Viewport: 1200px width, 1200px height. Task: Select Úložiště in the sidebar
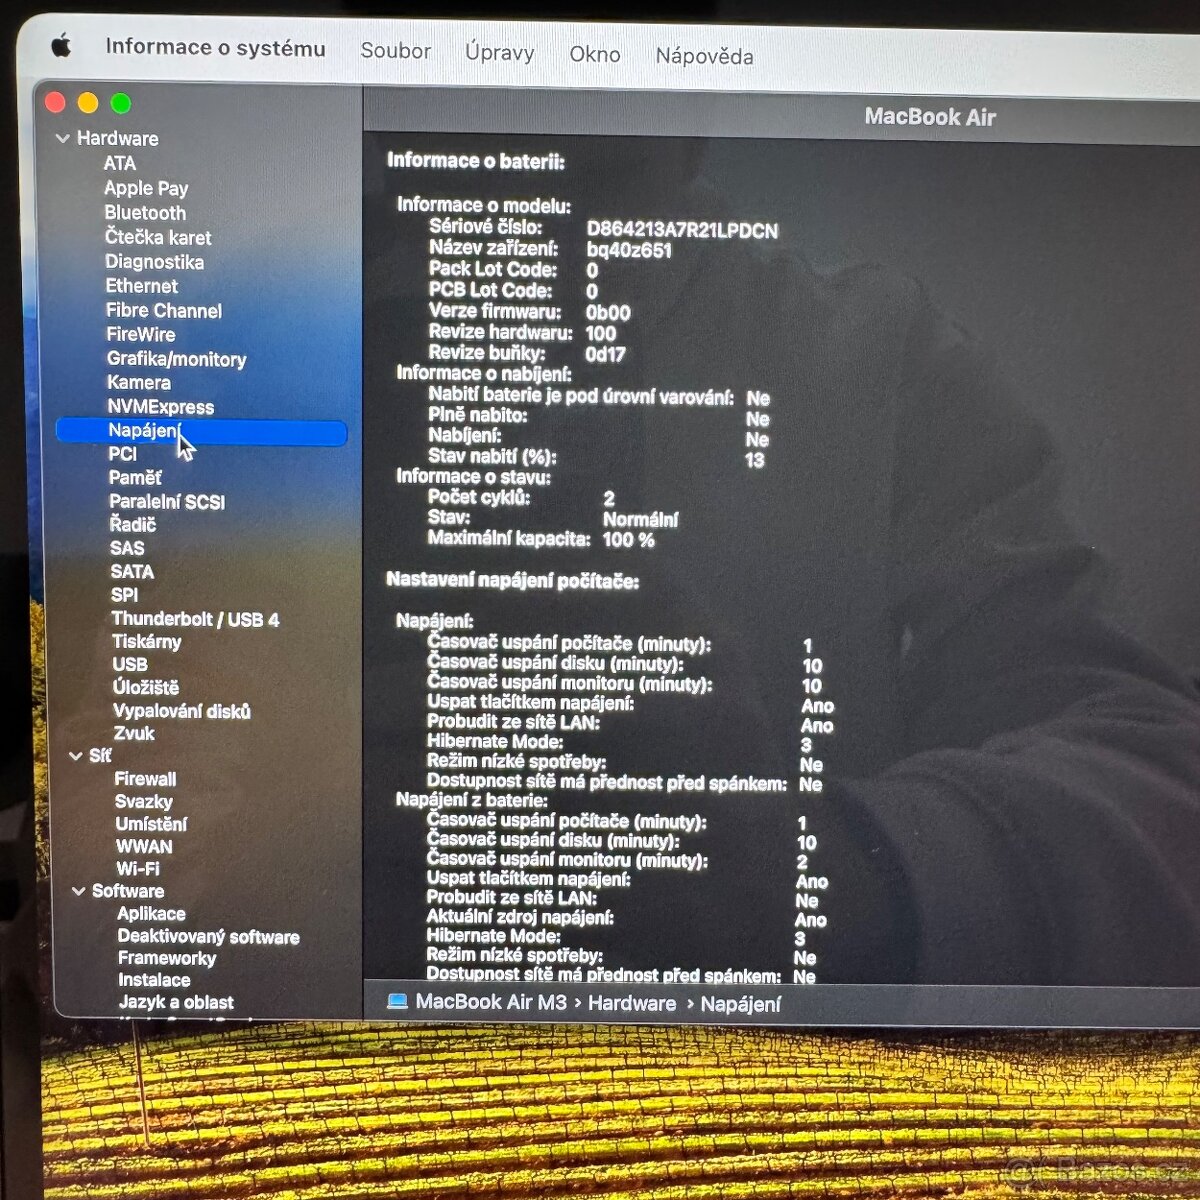point(146,687)
